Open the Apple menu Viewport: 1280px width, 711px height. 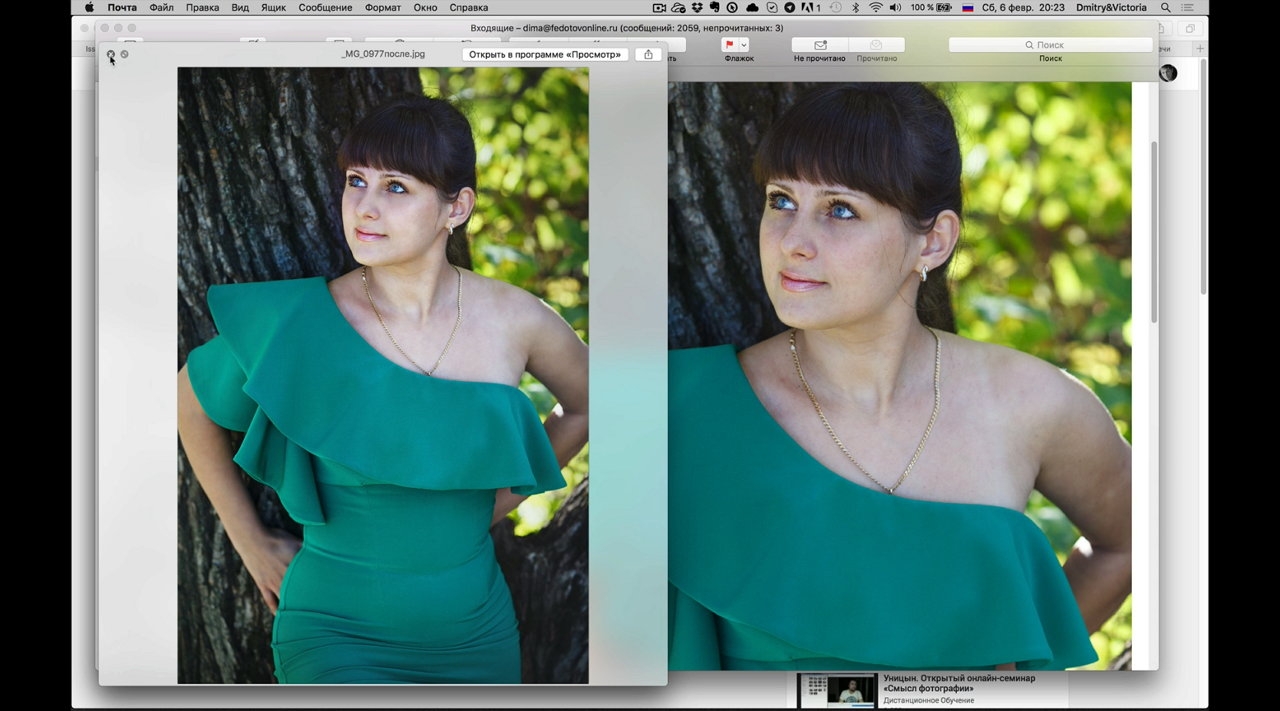90,7
